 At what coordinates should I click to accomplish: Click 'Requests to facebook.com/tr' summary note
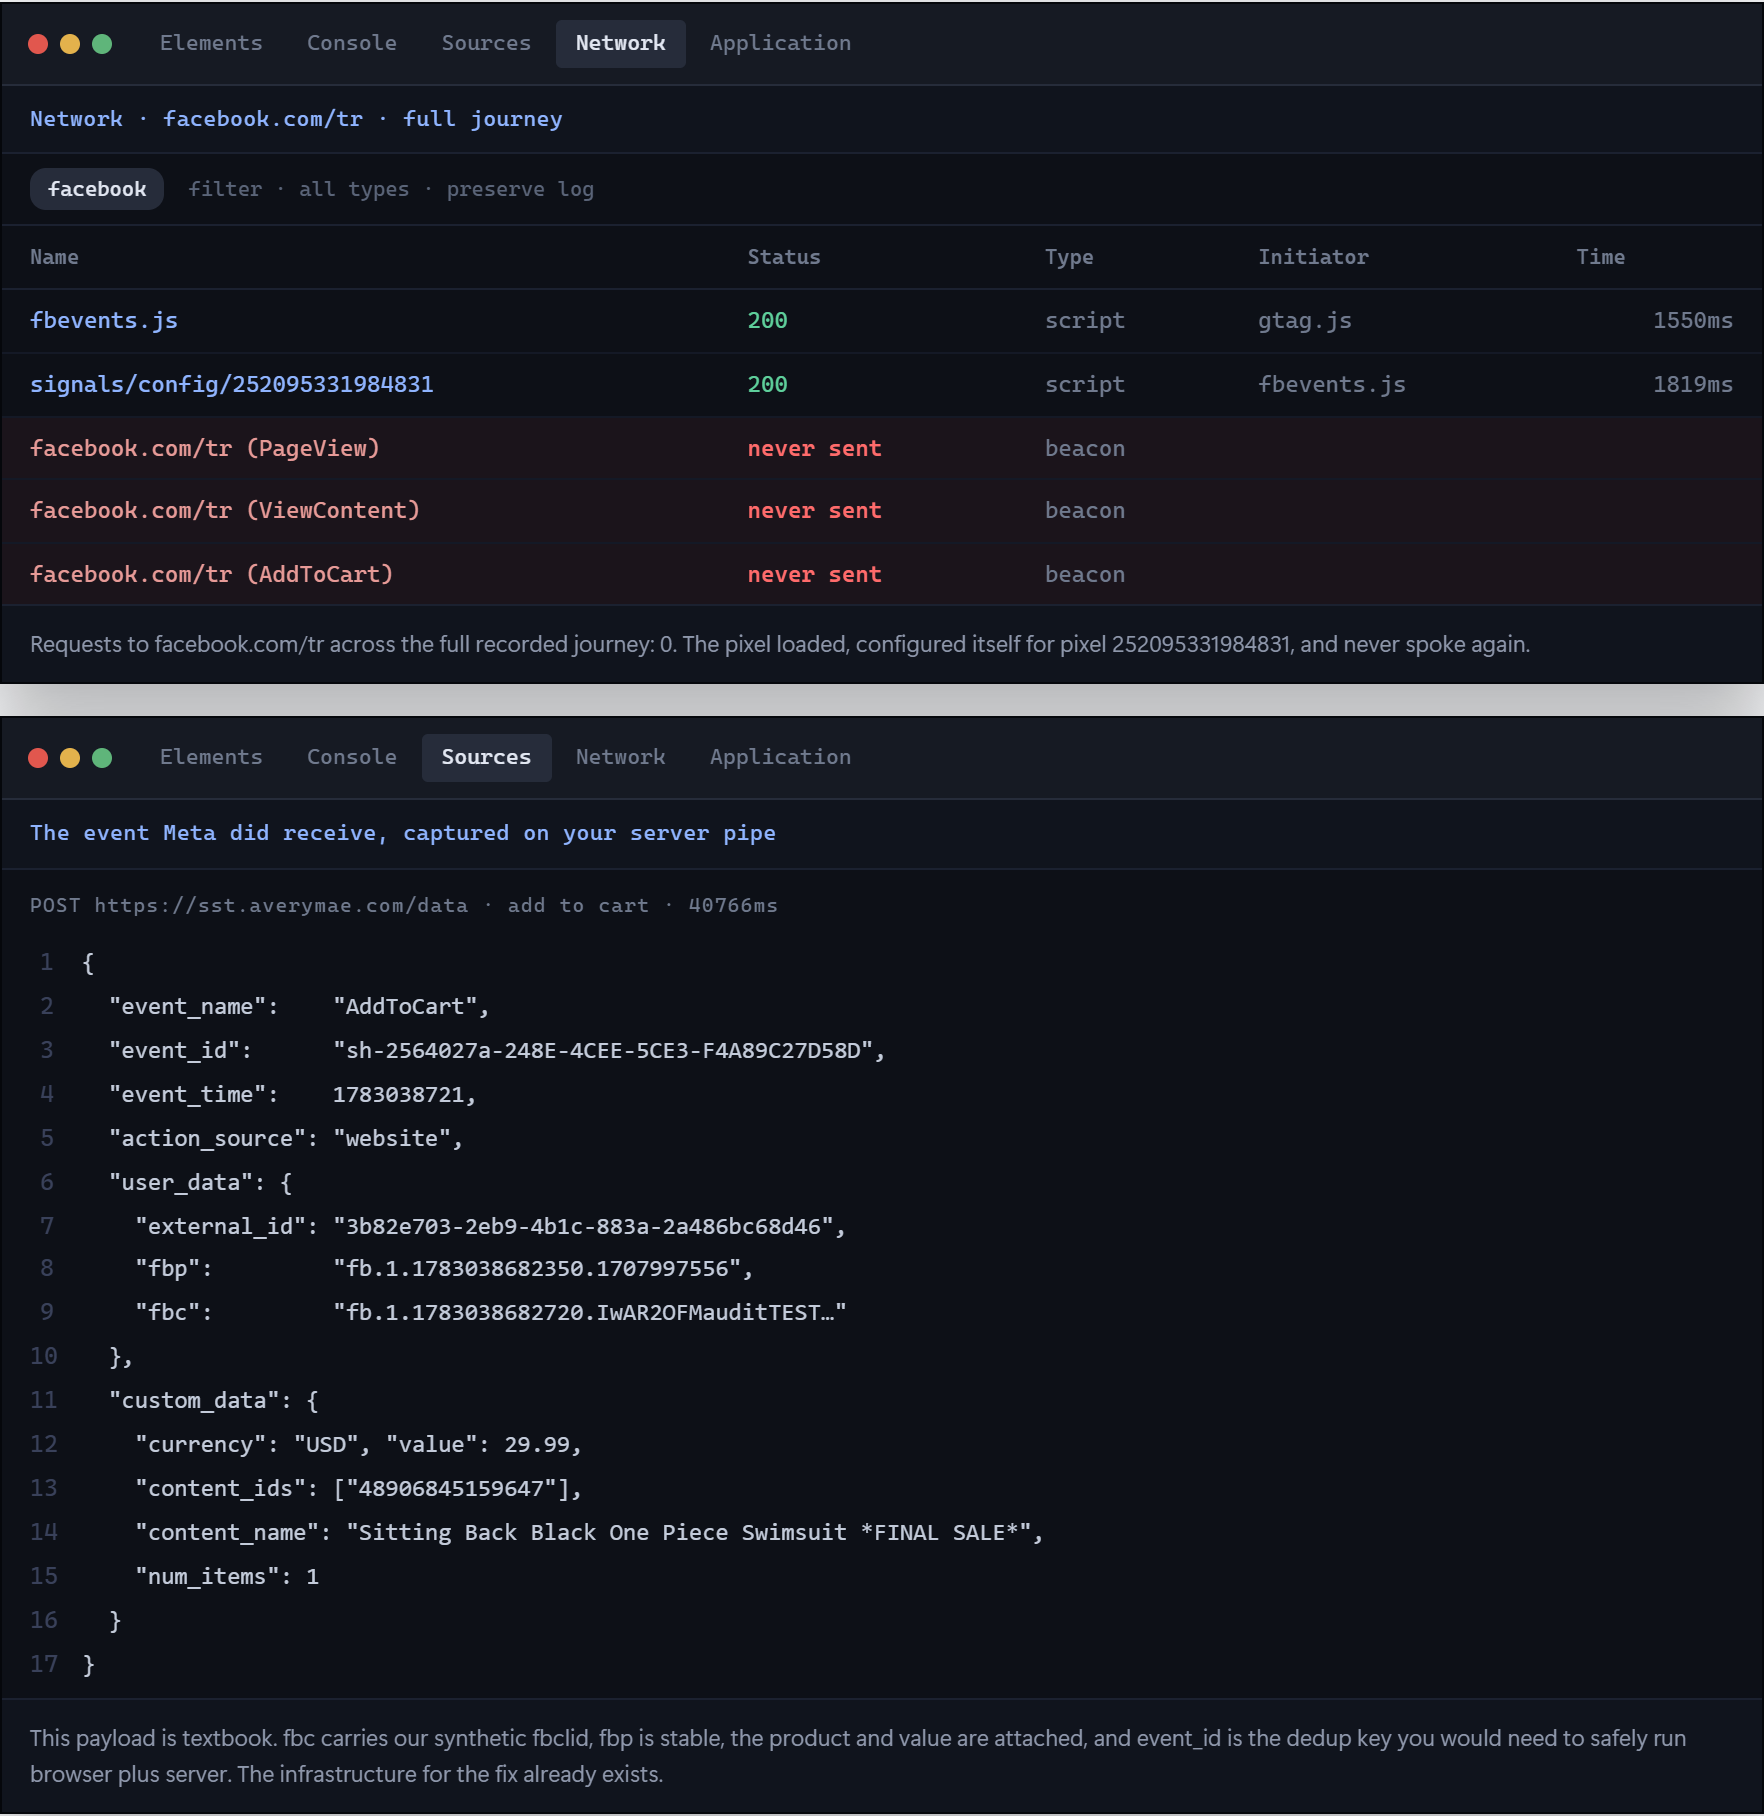coord(780,644)
